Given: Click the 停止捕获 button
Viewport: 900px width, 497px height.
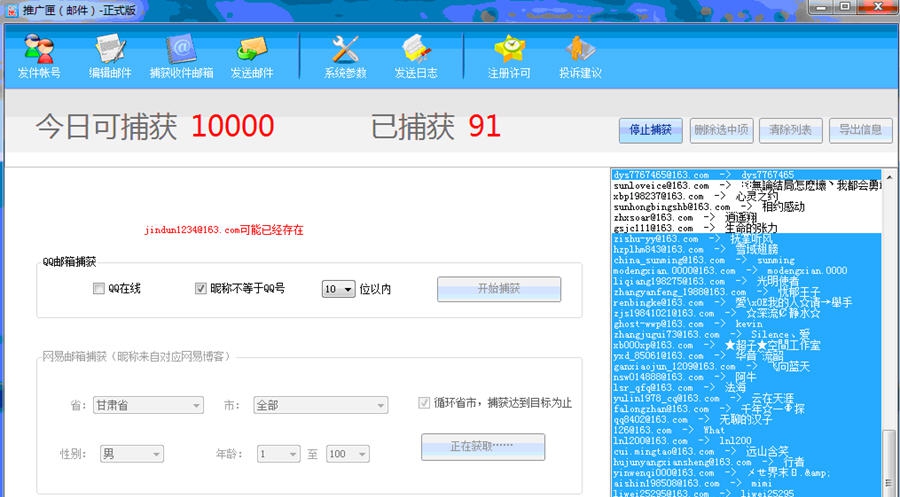Looking at the screenshot, I should pyautogui.click(x=650, y=130).
